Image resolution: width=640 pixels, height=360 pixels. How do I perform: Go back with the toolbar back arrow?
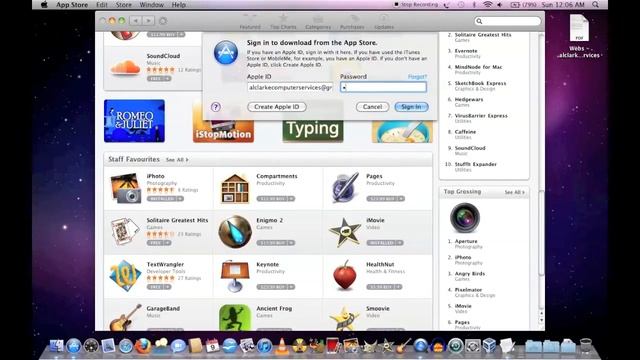point(136,20)
